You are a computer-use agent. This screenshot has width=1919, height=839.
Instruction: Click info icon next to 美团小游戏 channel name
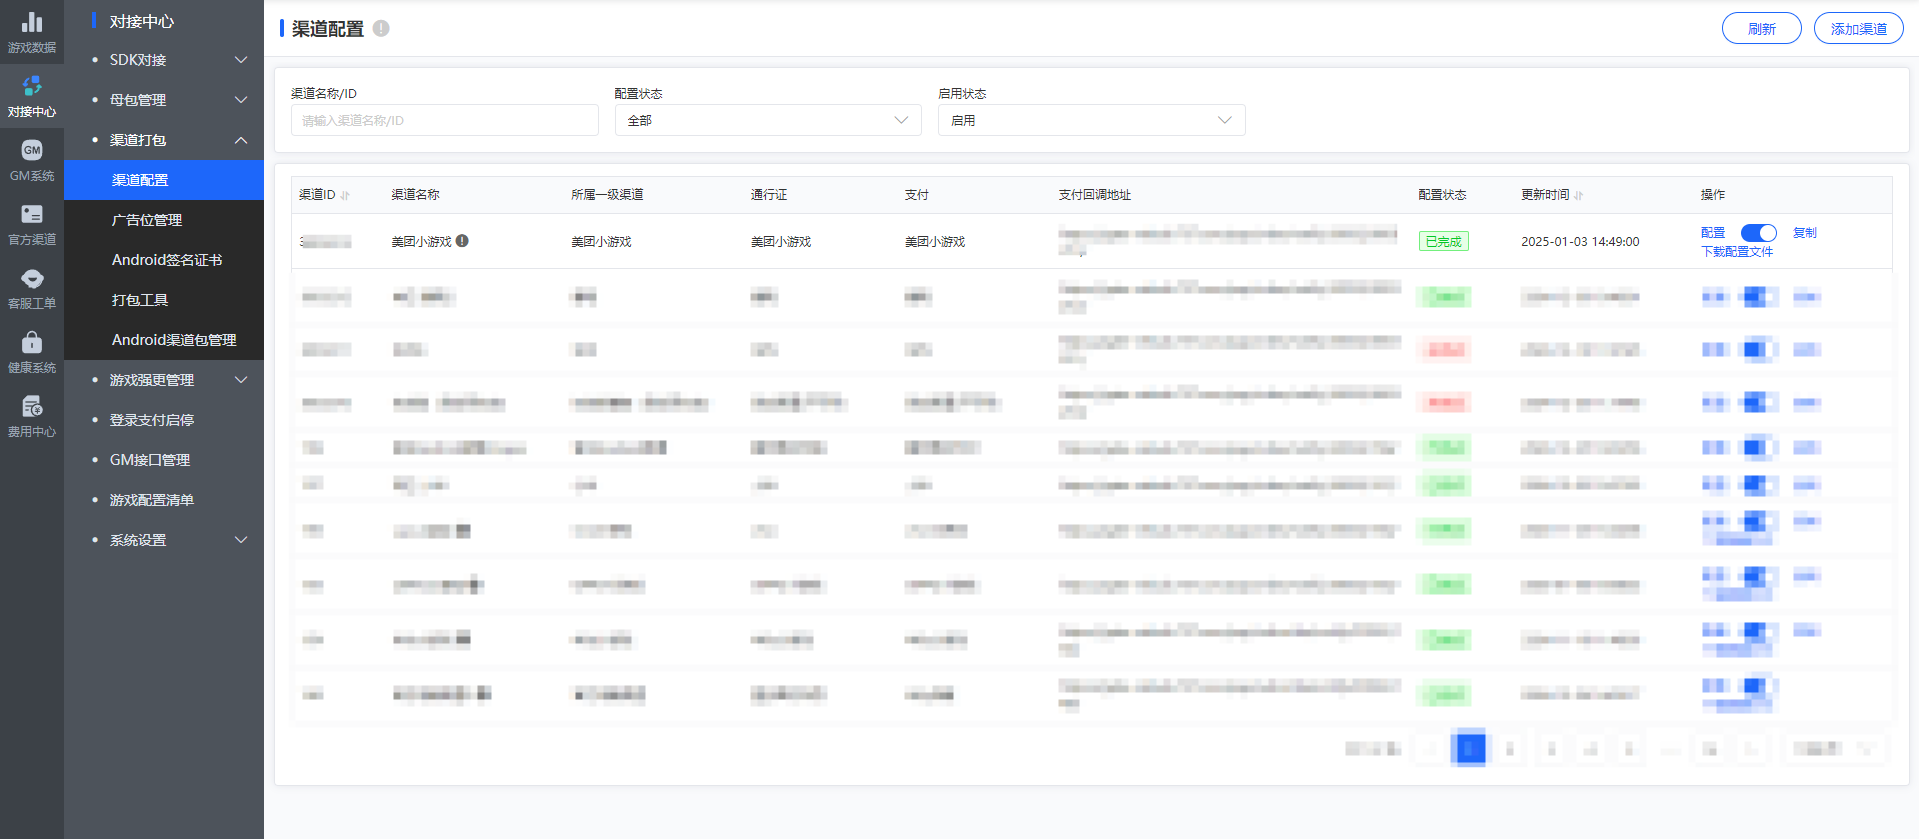(462, 241)
